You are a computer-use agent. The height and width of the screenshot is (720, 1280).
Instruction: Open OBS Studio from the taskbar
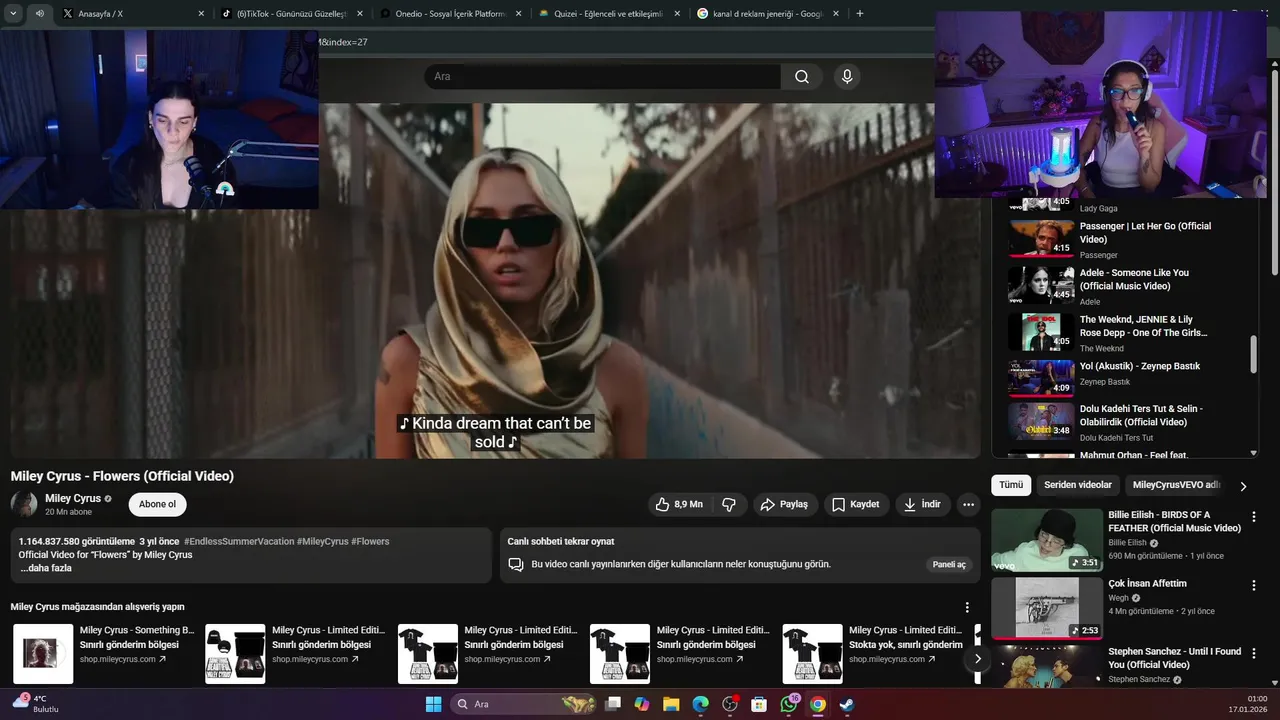pyautogui.click(x=730, y=704)
